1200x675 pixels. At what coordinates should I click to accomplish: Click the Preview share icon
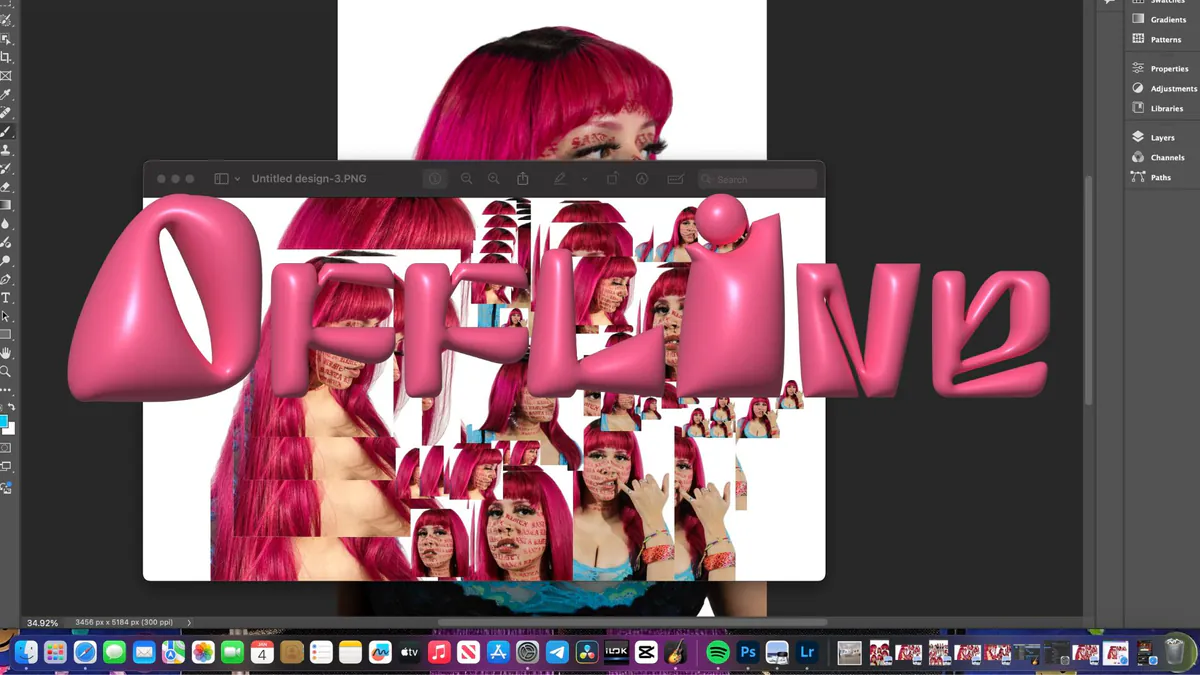click(x=523, y=179)
